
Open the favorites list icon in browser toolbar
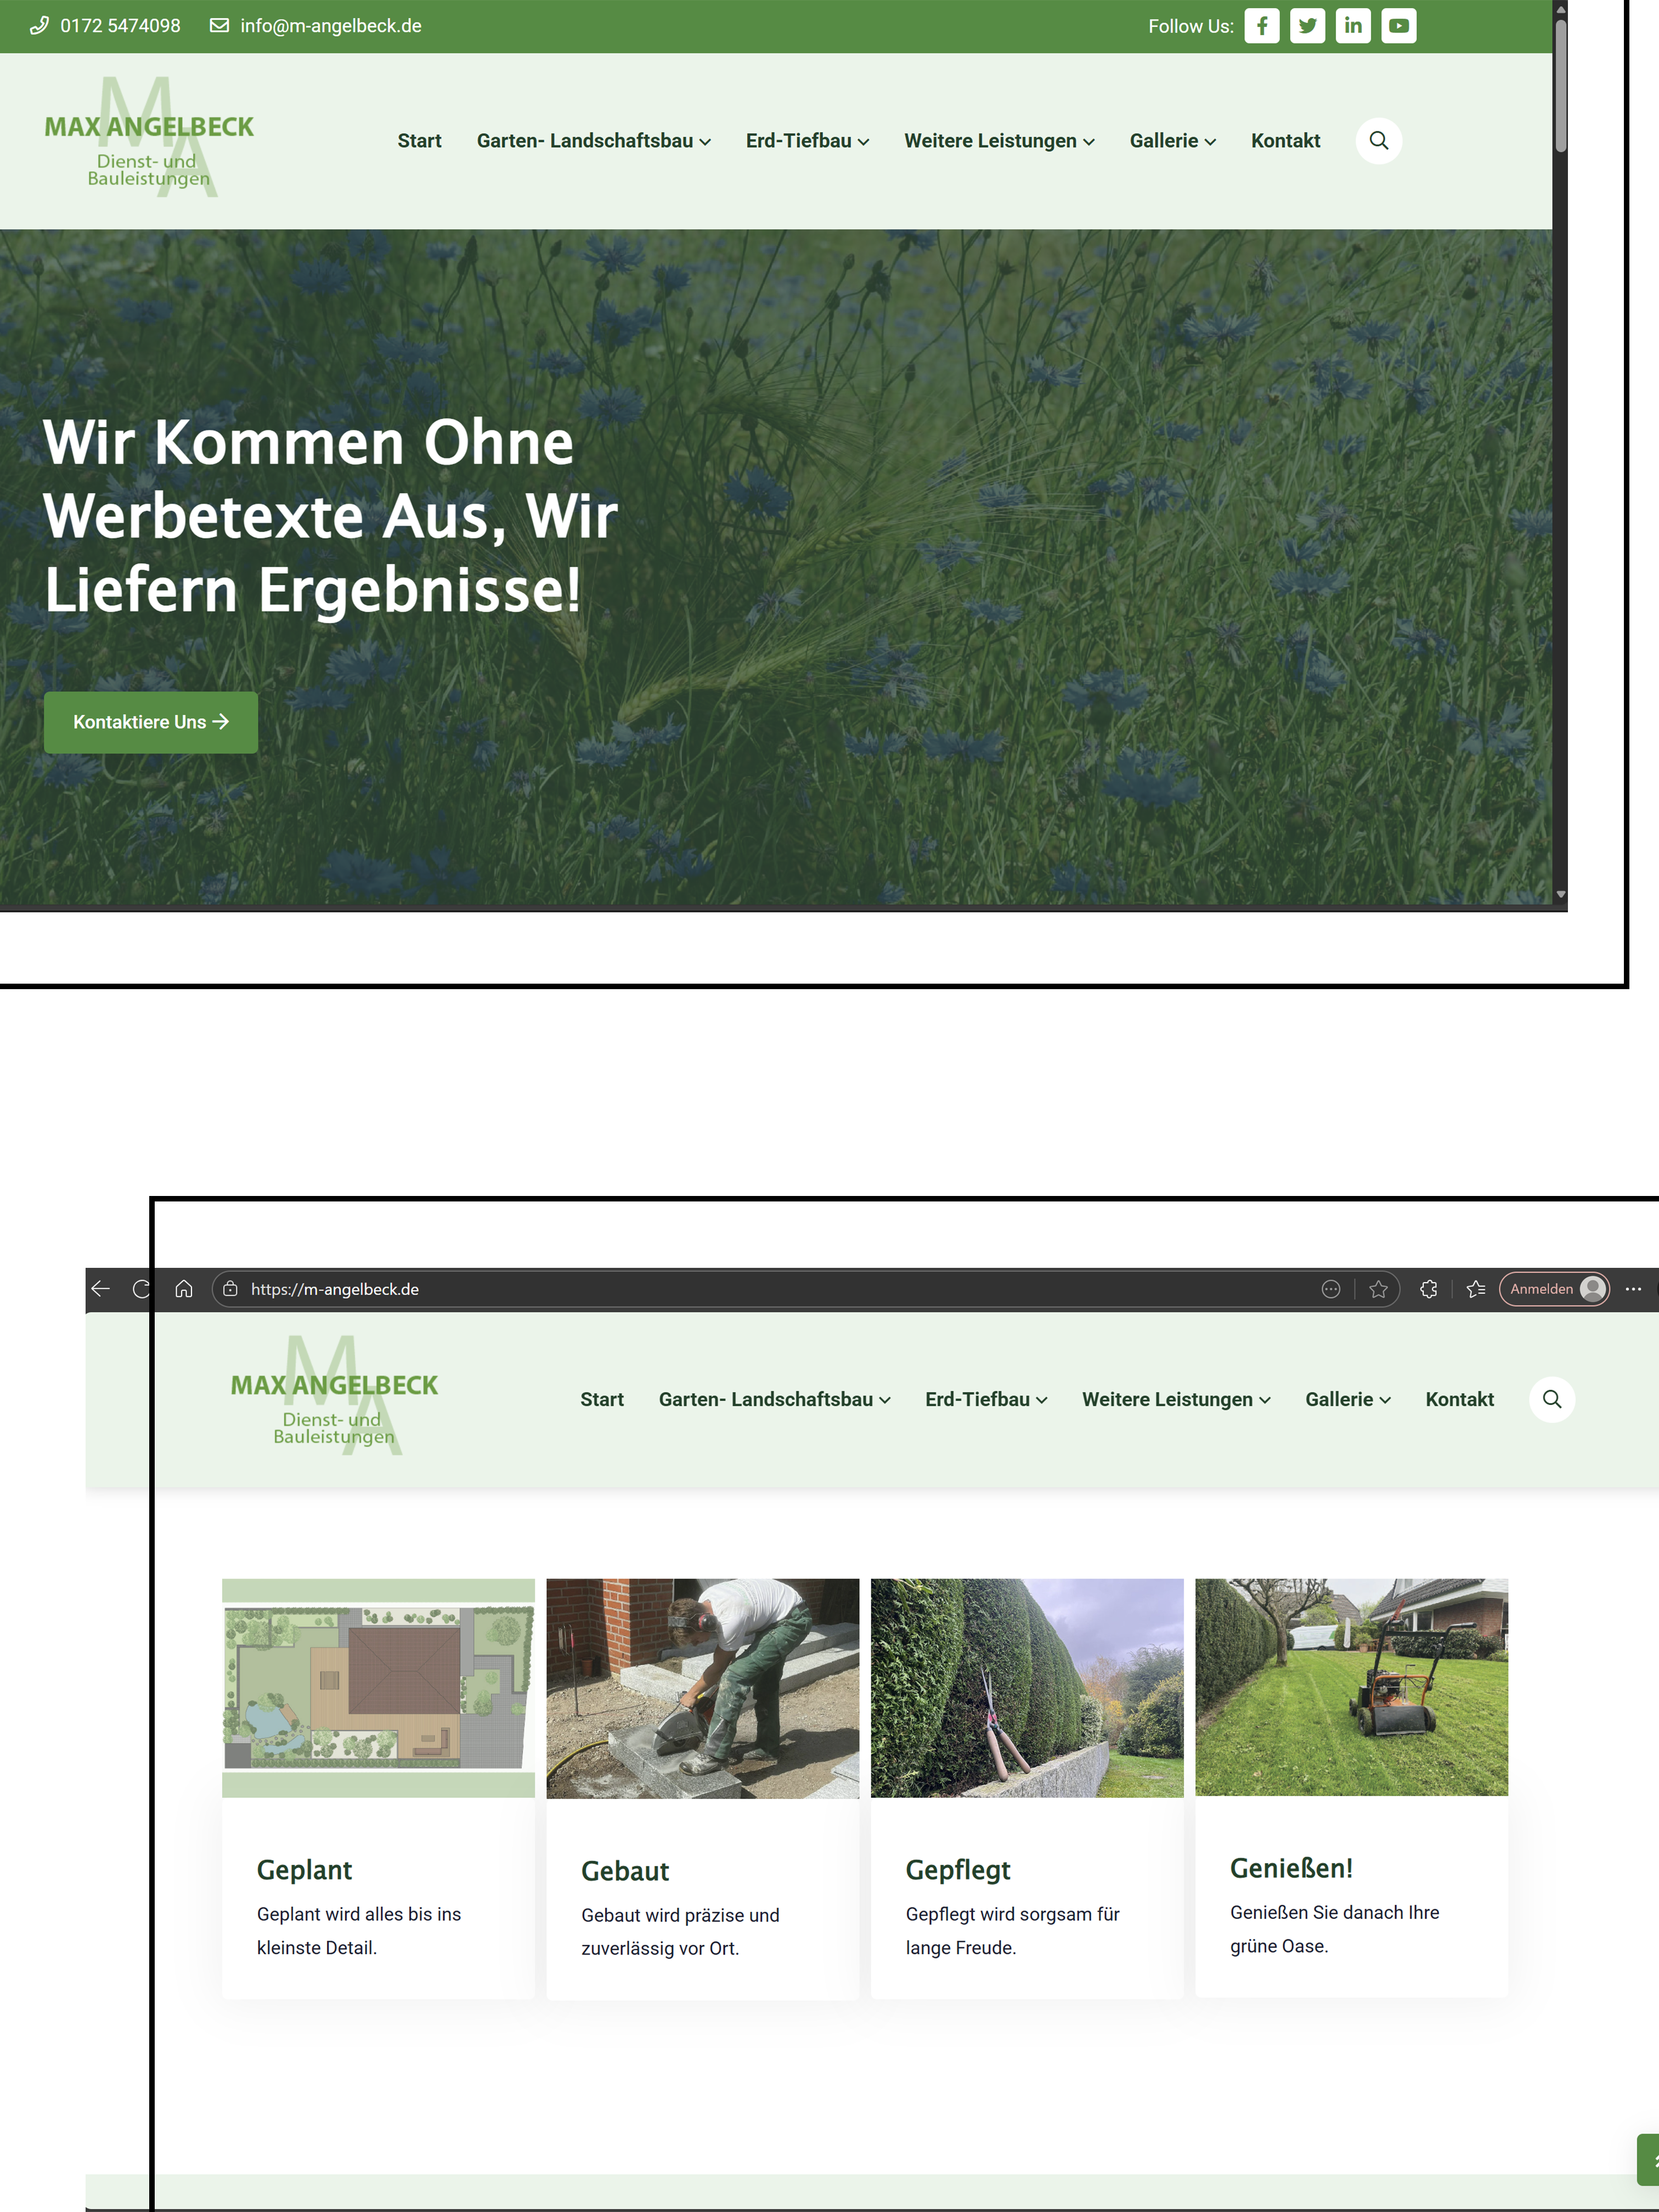coord(1476,1289)
